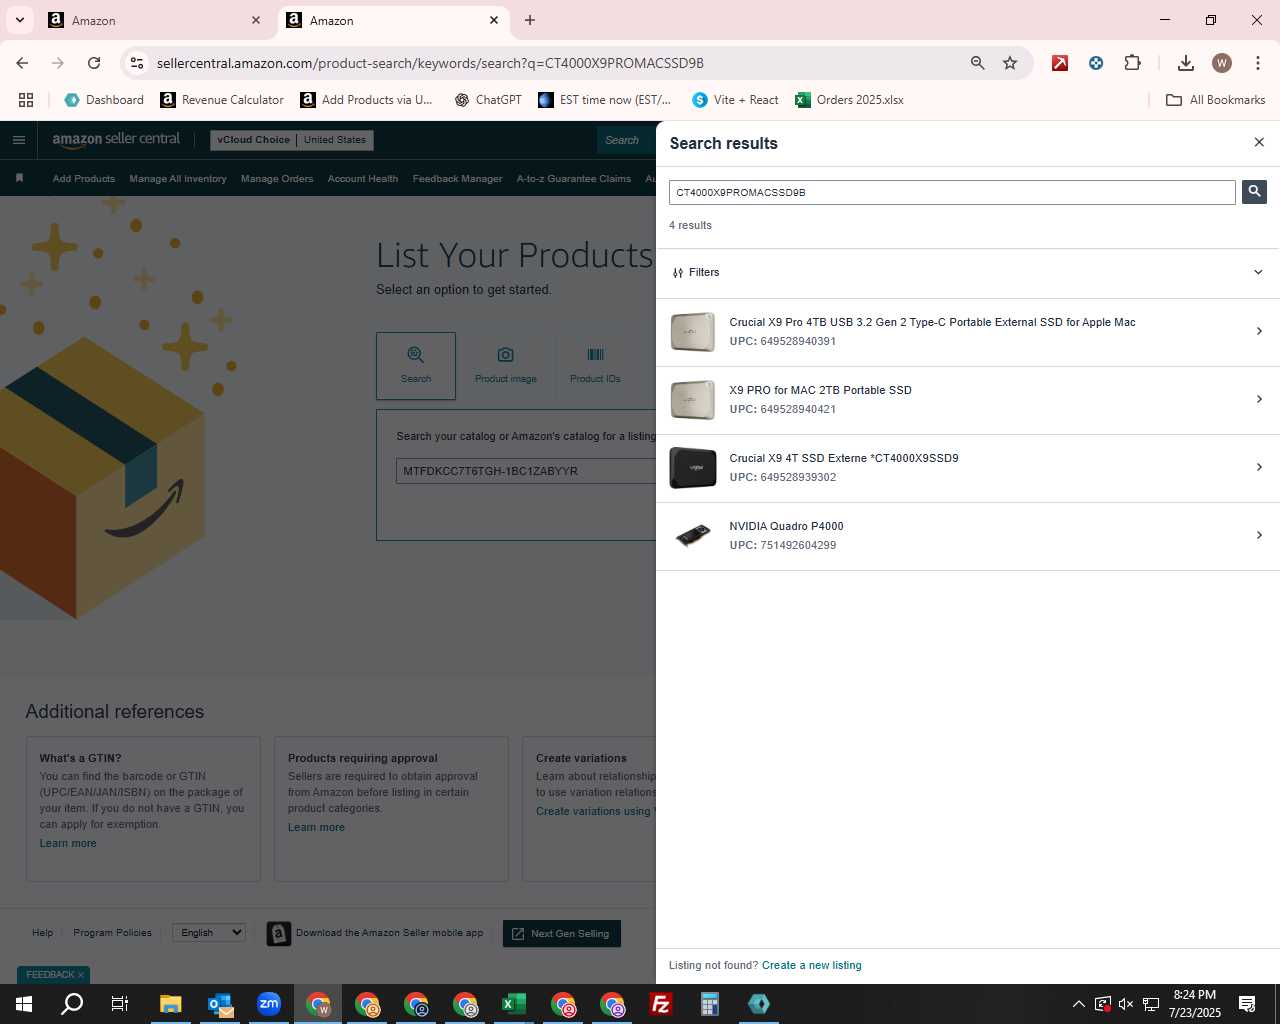The height and width of the screenshot is (1024, 1280).
Task: Reload the page with refresh icon
Action: [x=94, y=63]
